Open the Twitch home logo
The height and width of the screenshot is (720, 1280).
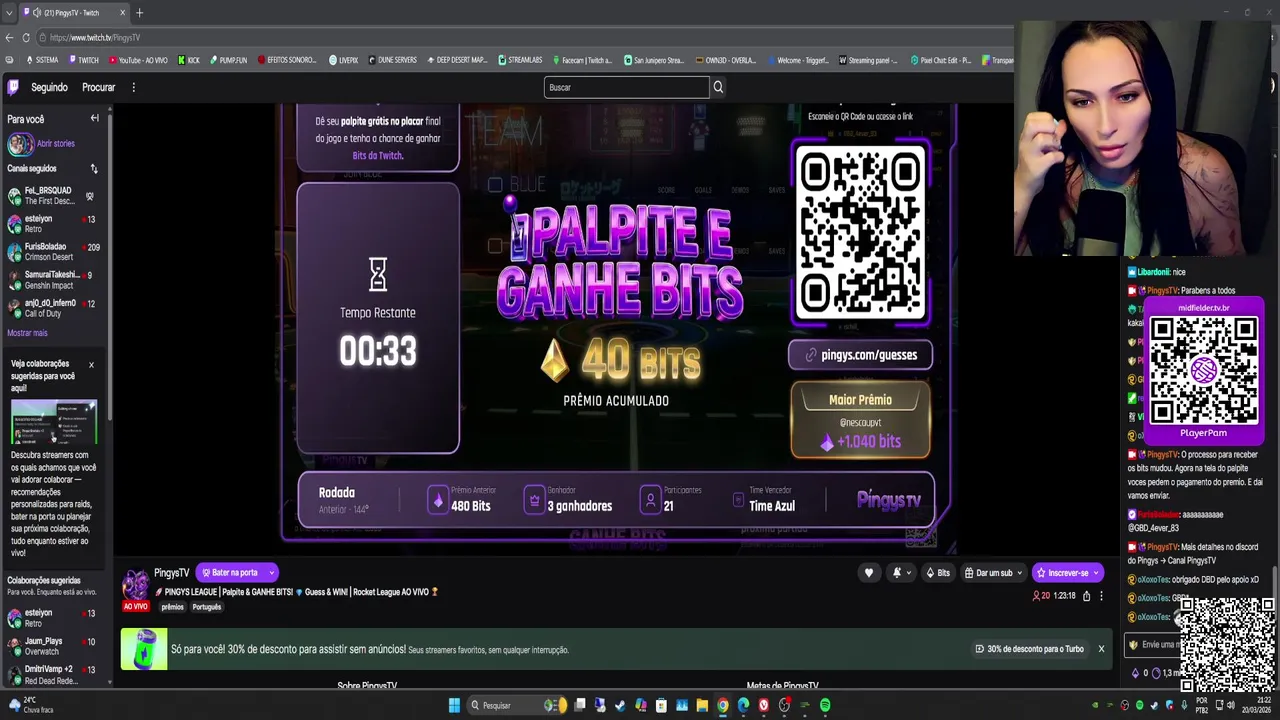point(14,87)
